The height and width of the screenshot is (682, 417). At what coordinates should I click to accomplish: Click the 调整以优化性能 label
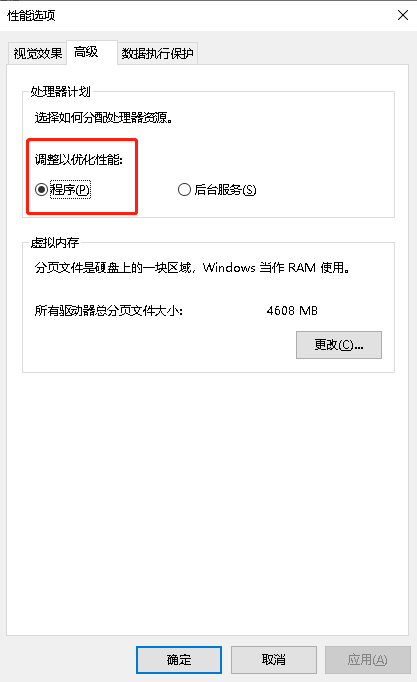tap(79, 160)
